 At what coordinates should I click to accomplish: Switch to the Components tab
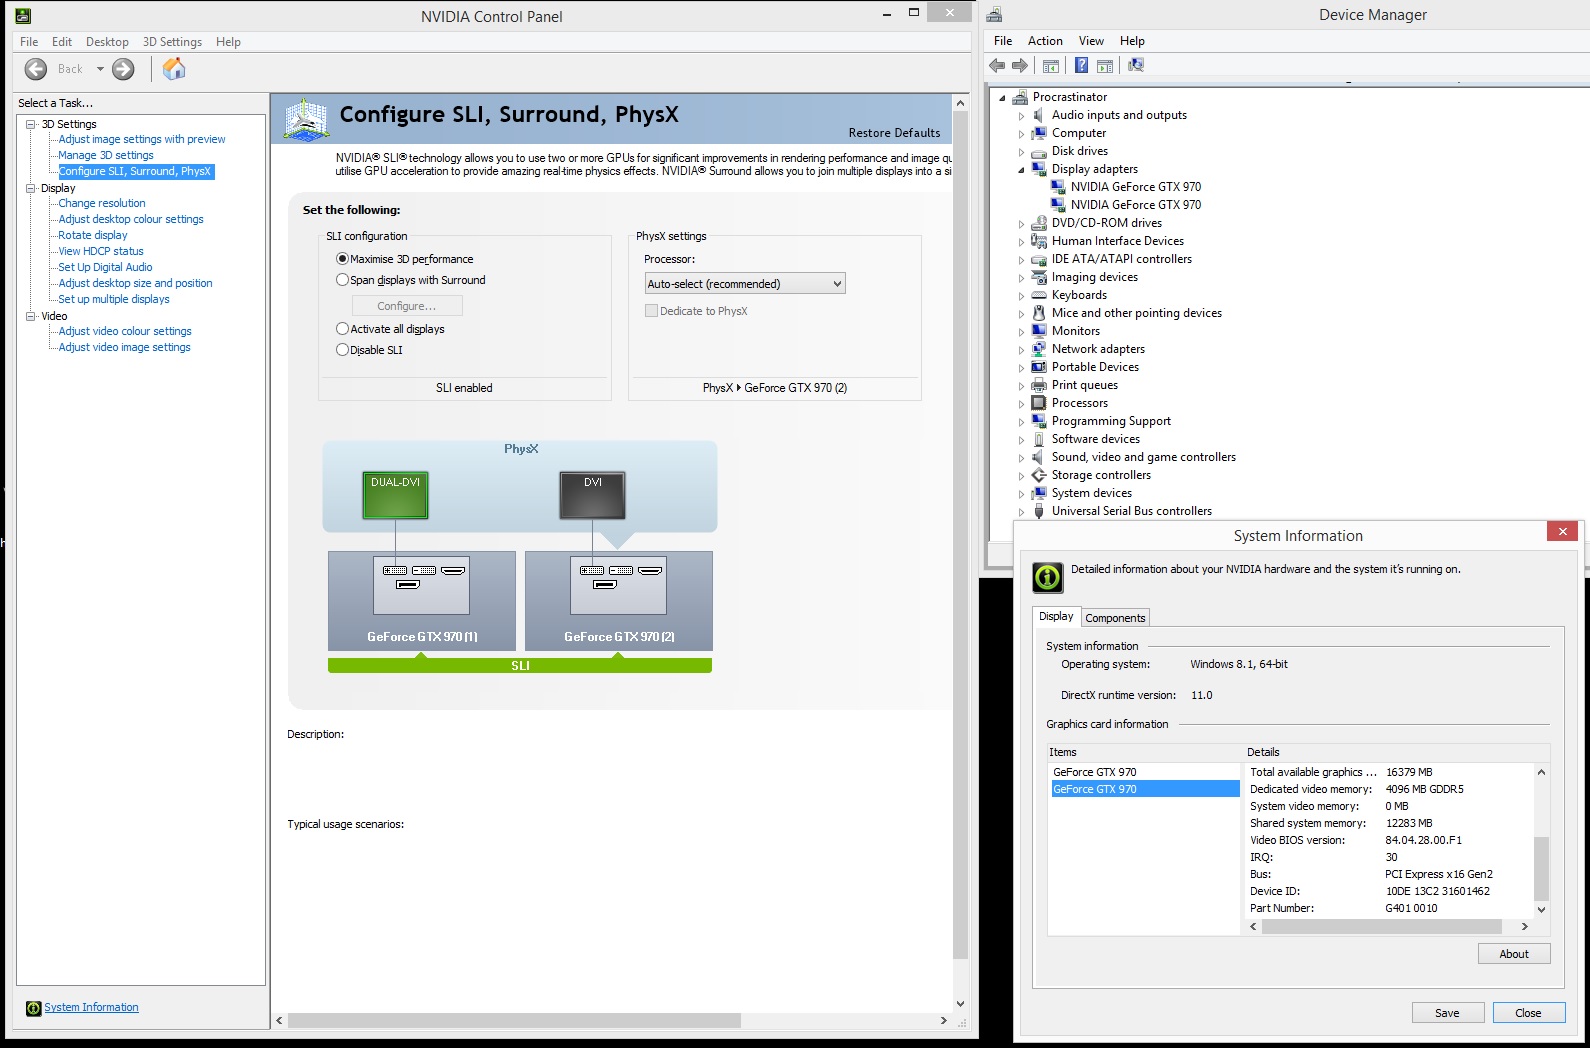point(1115,618)
